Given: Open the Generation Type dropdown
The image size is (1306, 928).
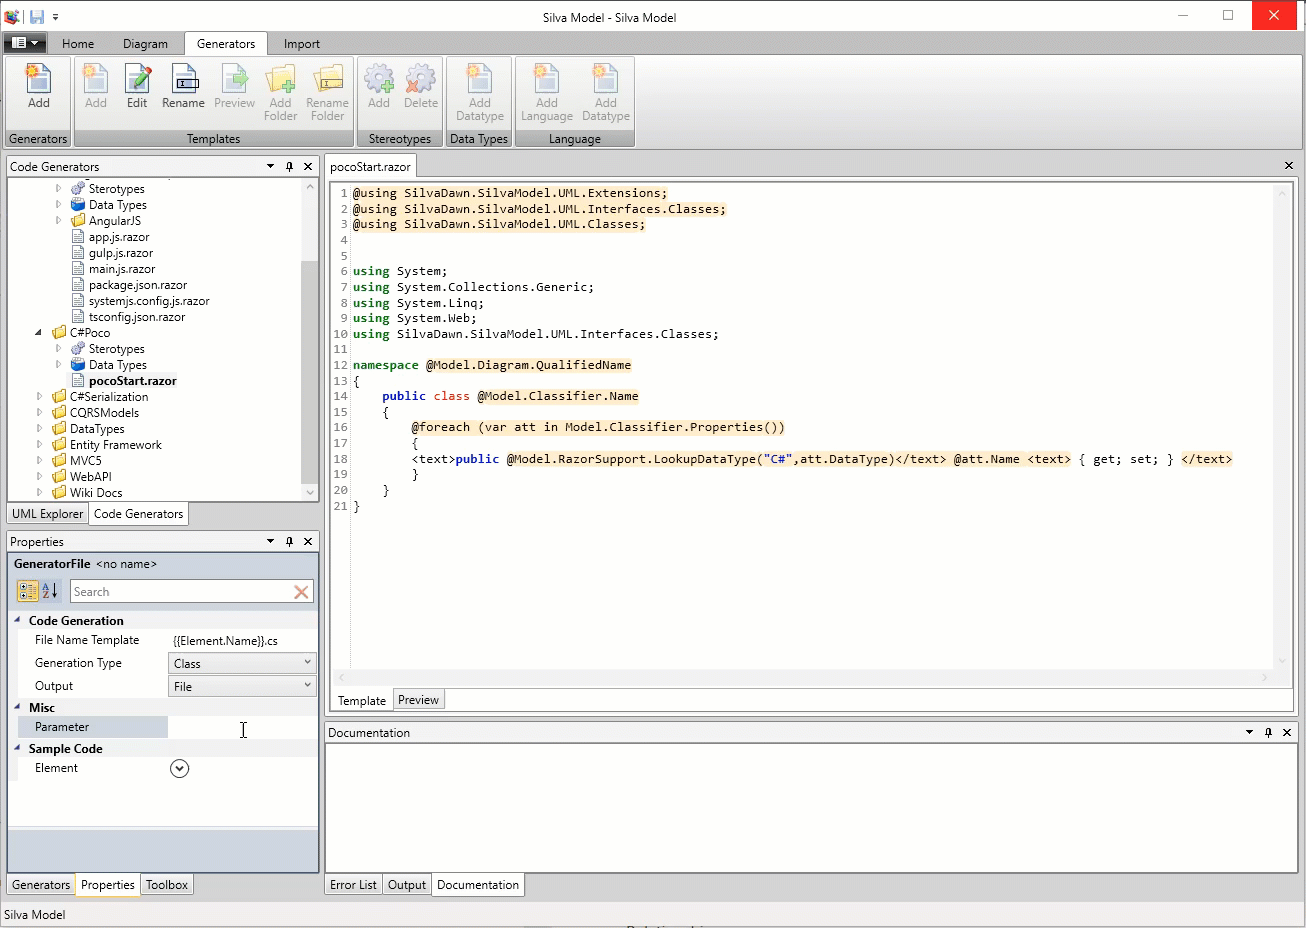Looking at the screenshot, I should click(242, 663).
